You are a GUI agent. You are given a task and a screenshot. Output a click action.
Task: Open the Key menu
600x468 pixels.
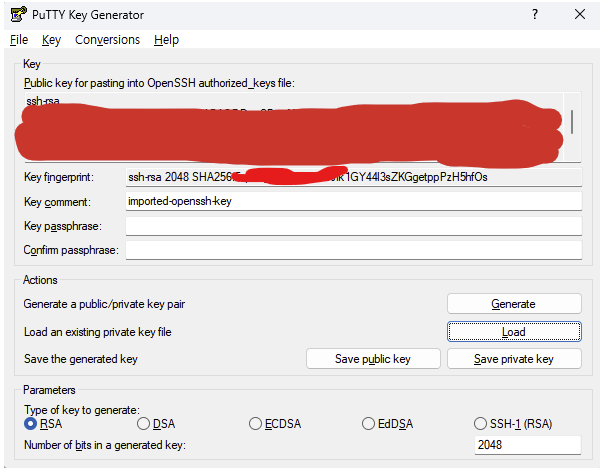(51, 40)
